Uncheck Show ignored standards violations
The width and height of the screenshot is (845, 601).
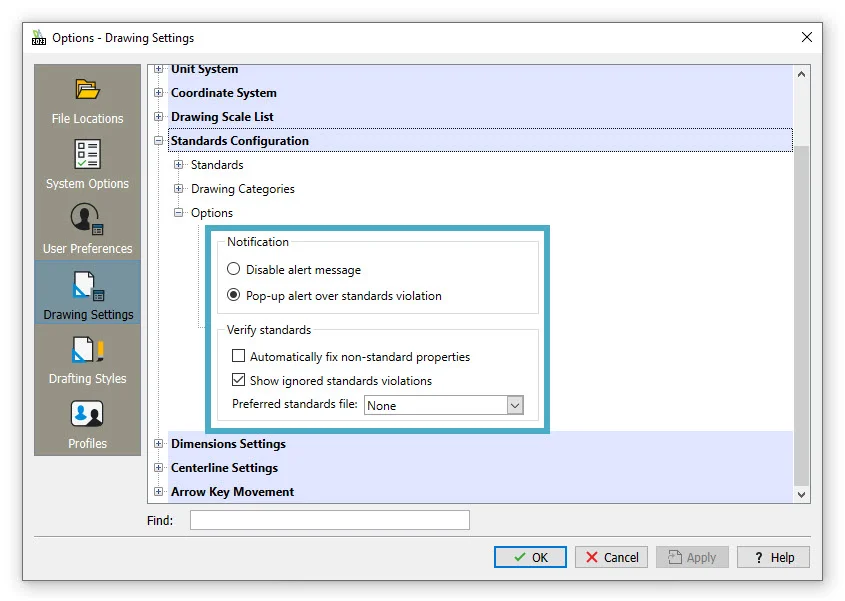238,380
